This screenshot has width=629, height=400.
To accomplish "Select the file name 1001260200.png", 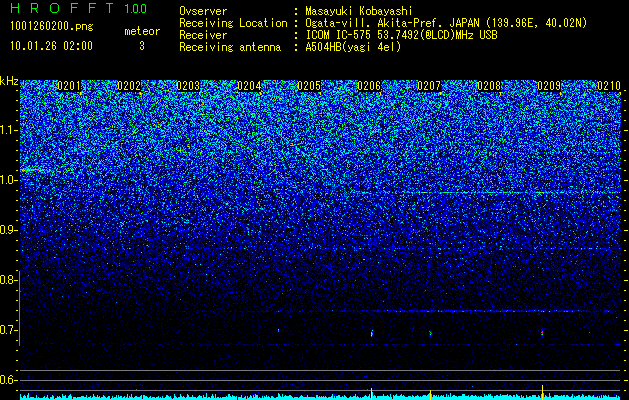I will 52,27.
